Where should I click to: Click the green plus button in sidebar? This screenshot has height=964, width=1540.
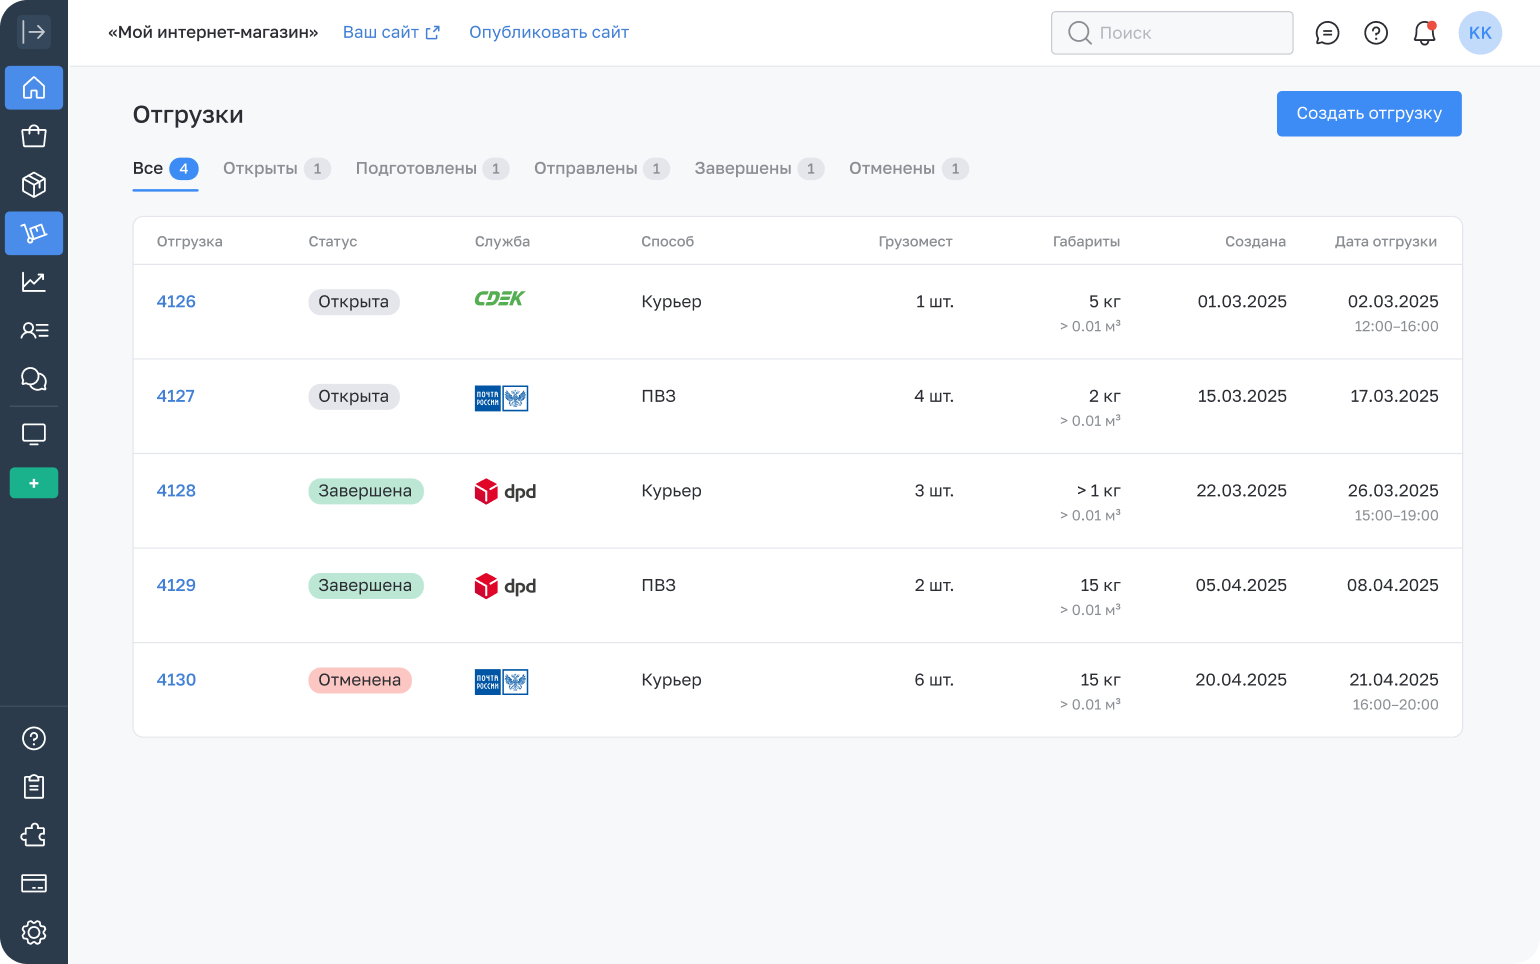[34, 483]
